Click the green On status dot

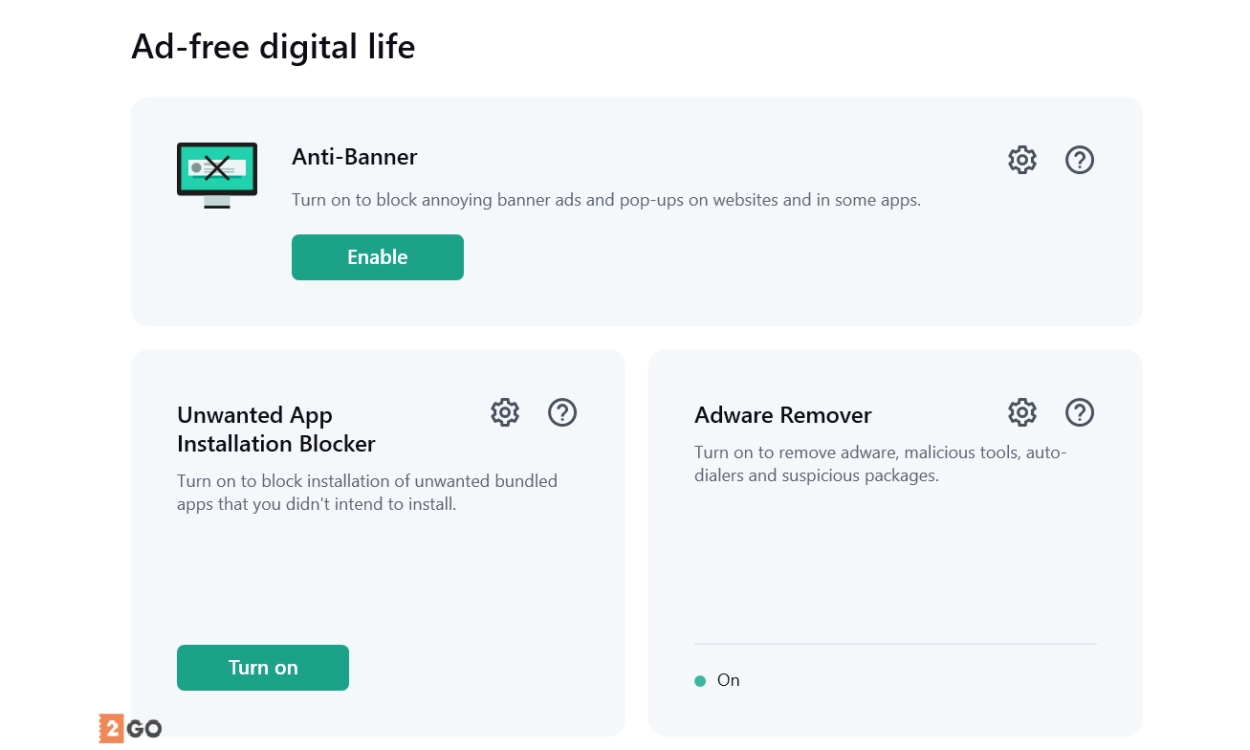point(700,681)
